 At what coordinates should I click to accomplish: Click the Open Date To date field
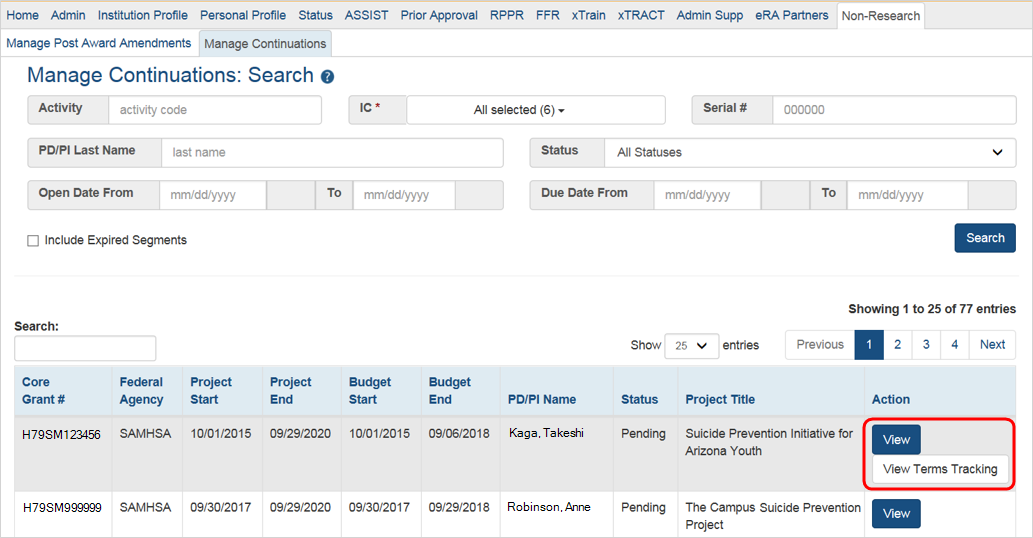[404, 196]
